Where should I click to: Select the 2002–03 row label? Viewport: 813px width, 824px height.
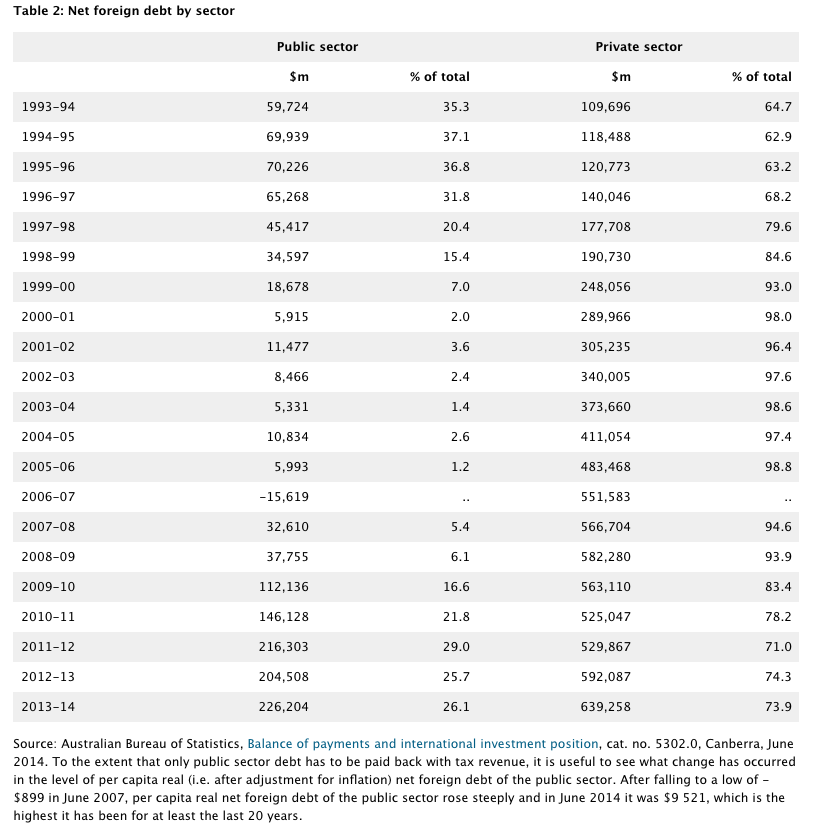48,377
